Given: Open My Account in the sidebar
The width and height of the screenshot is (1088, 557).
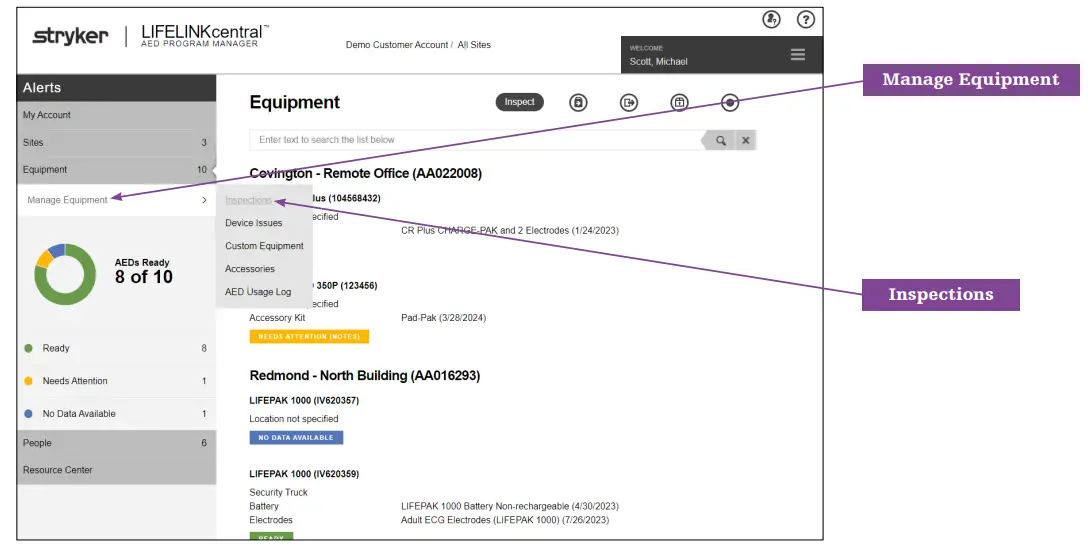Looking at the screenshot, I should tap(117, 115).
